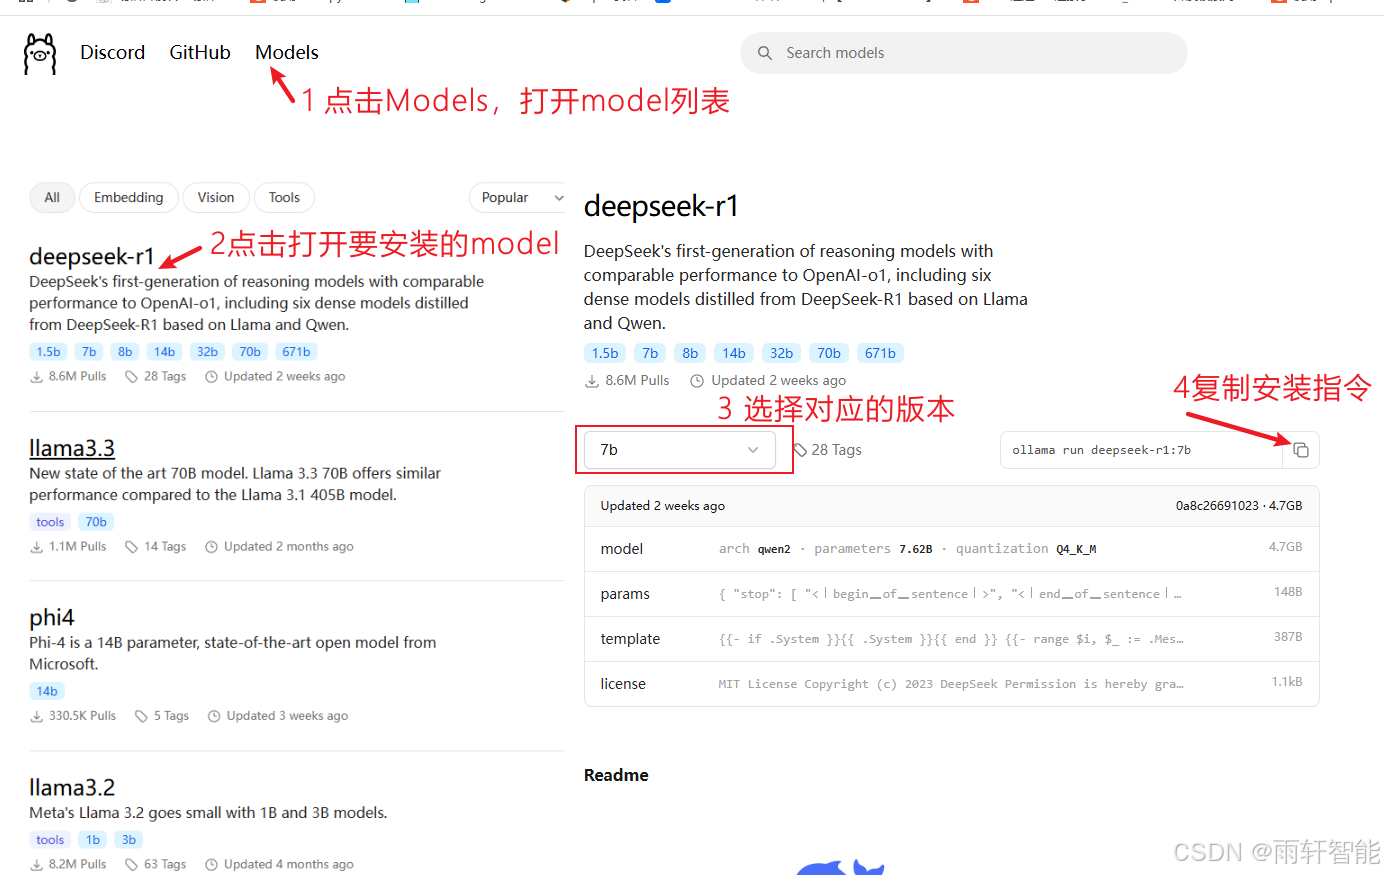Open the Popular sort dropdown
Image resolution: width=1384 pixels, height=875 pixels.
coord(520,197)
